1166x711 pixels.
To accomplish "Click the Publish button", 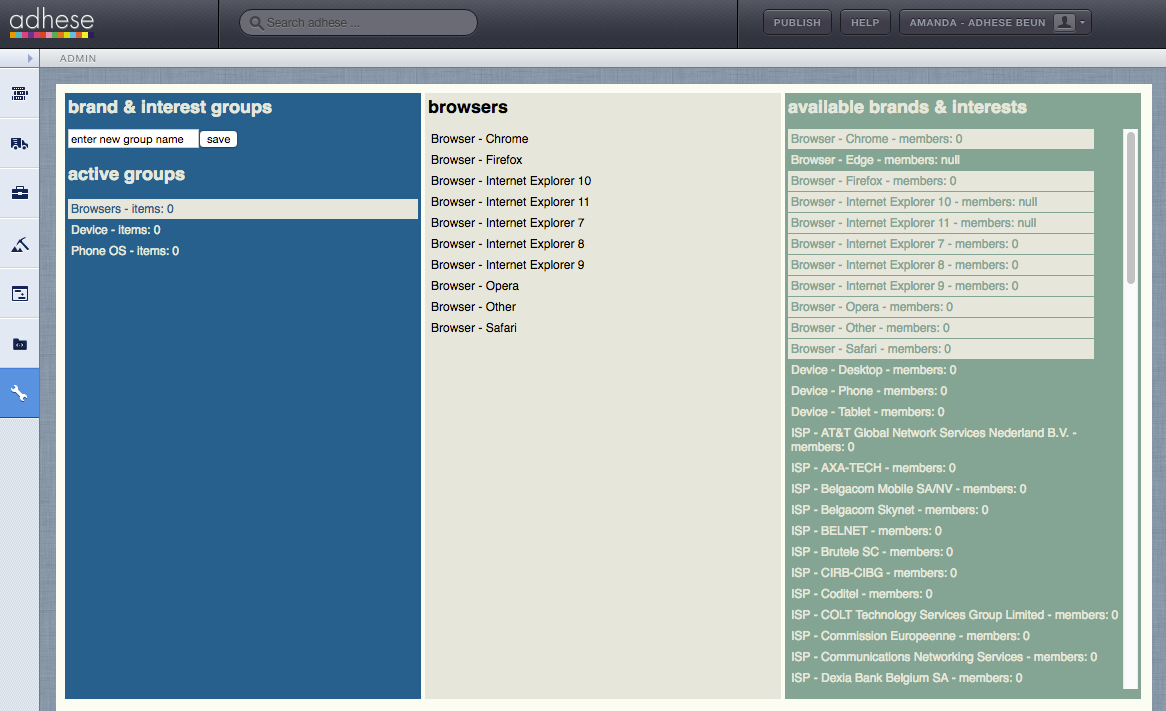I will tap(796, 23).
